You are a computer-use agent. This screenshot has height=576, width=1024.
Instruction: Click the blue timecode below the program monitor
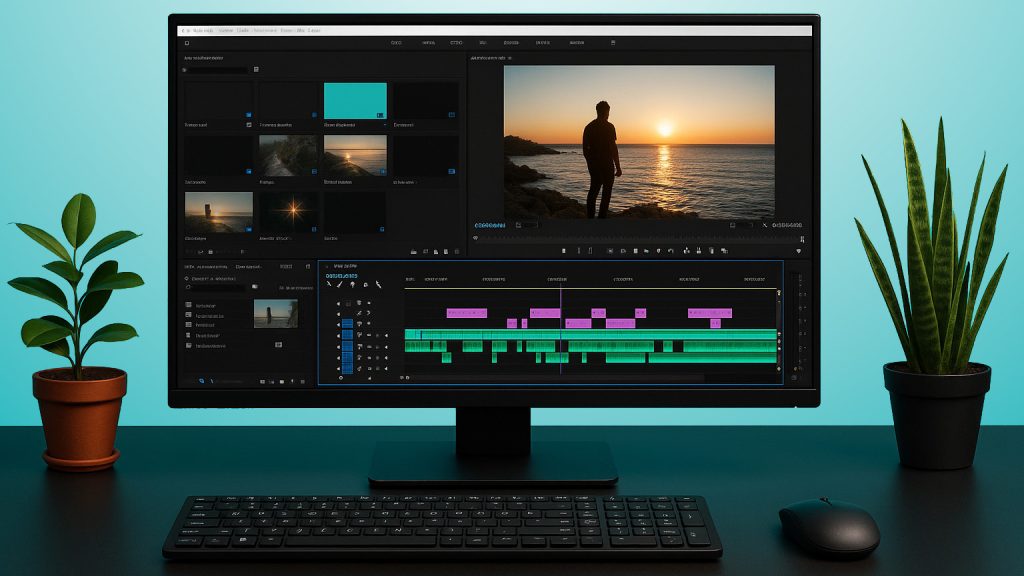pos(490,226)
